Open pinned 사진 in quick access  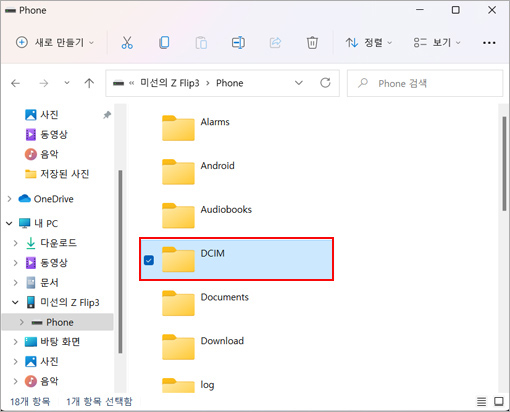pos(49,115)
